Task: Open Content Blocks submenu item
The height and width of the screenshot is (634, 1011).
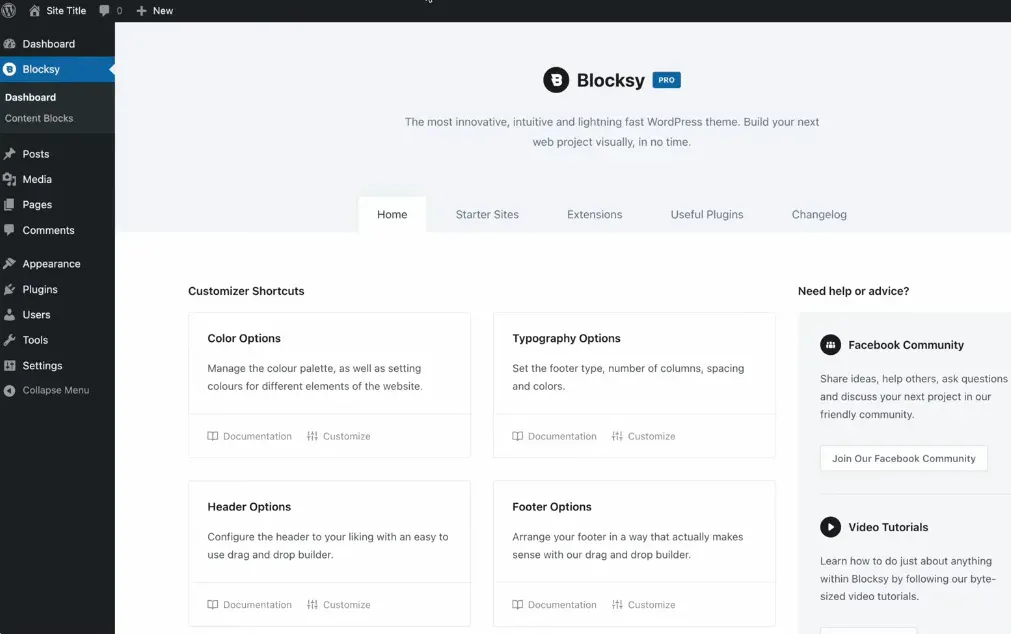Action: [x=39, y=118]
